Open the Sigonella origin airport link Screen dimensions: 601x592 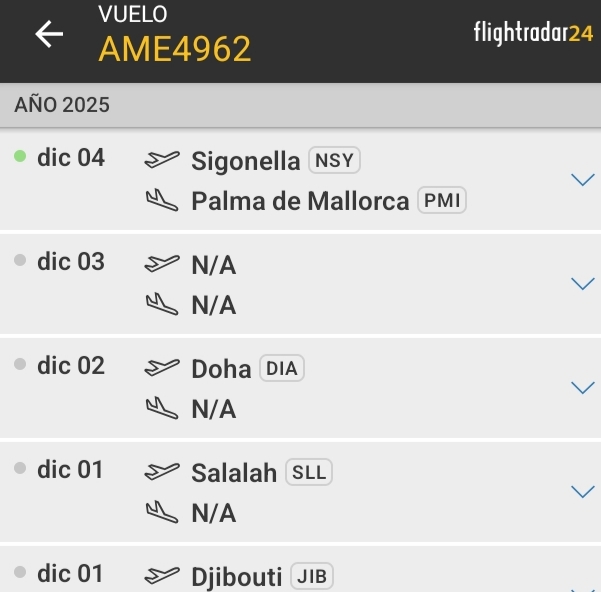[x=245, y=160]
